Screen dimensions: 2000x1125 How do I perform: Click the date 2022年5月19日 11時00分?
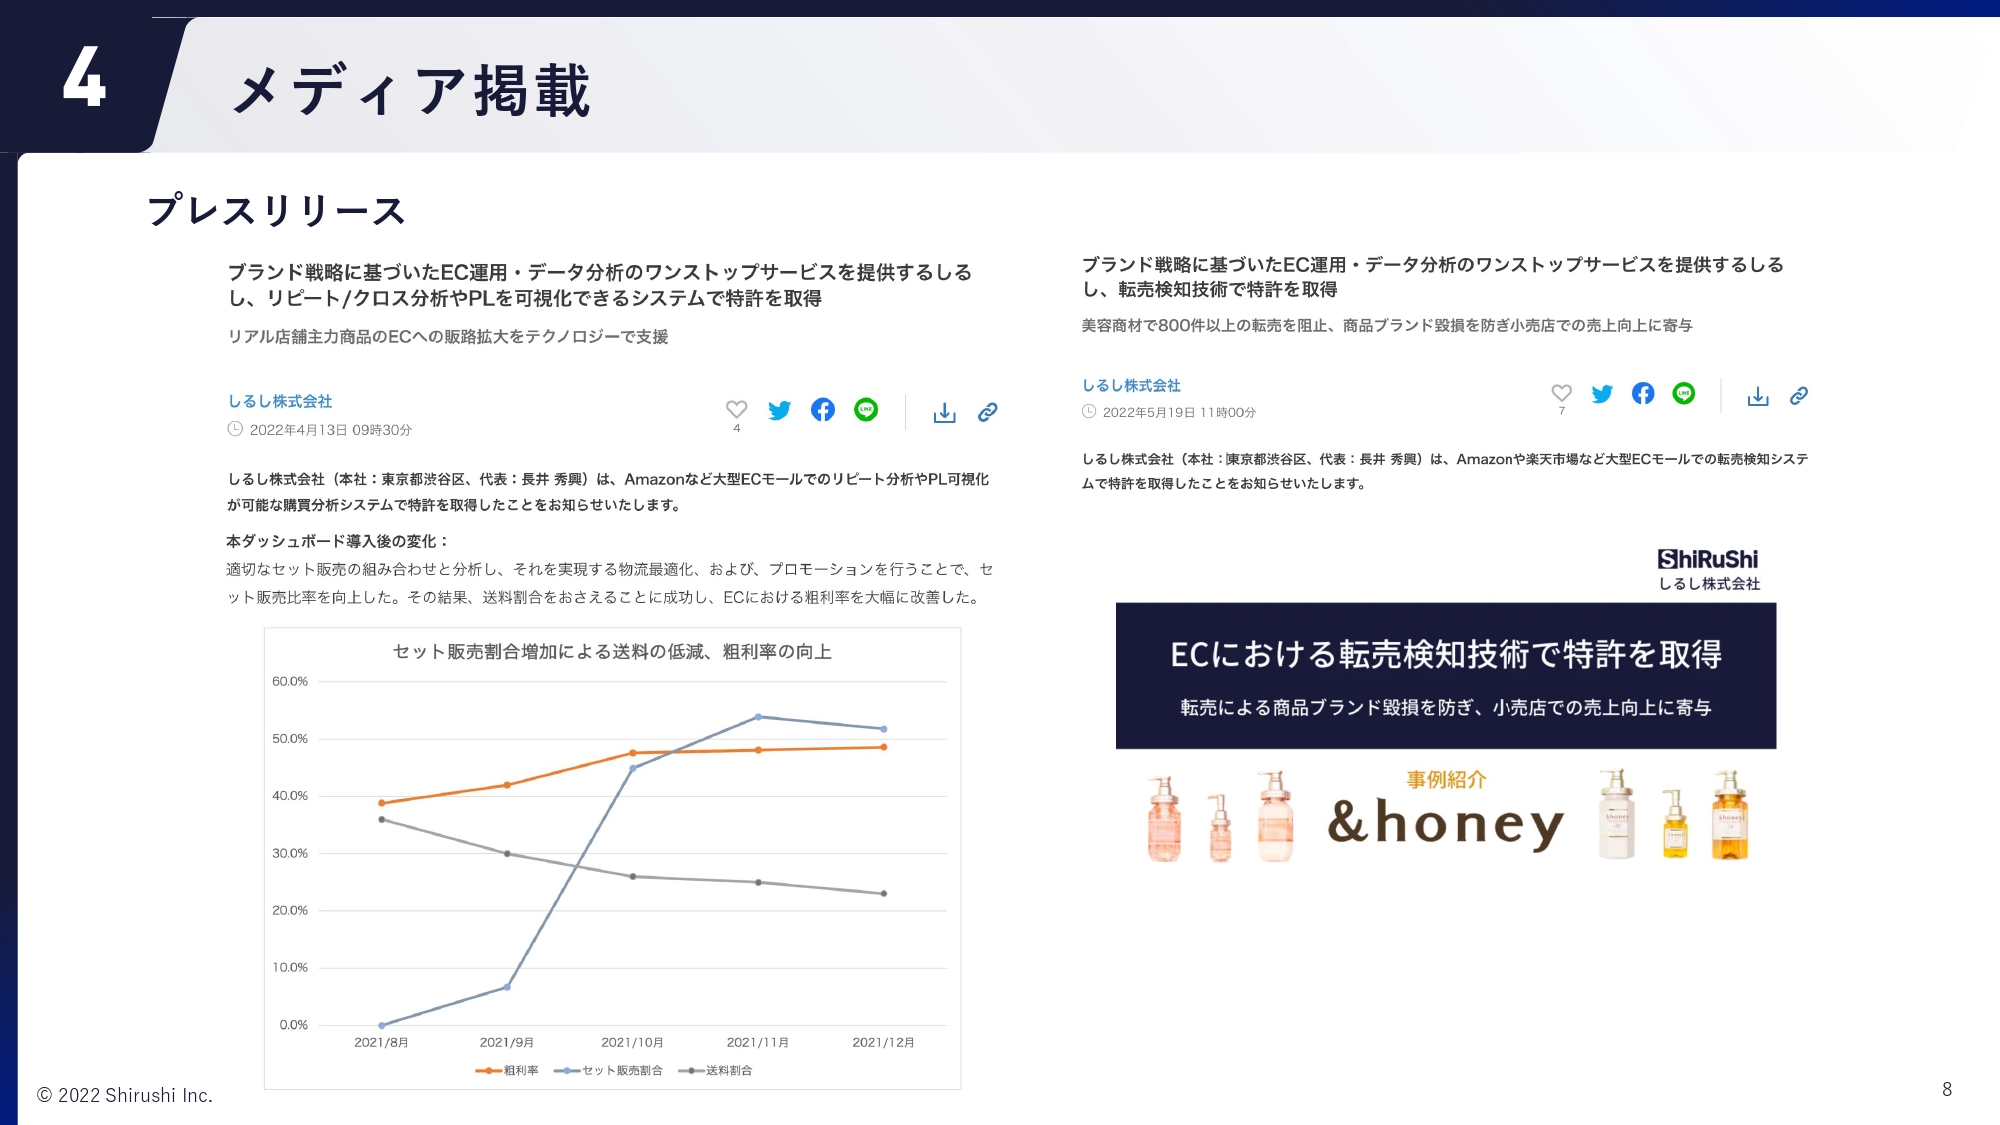1179,412
